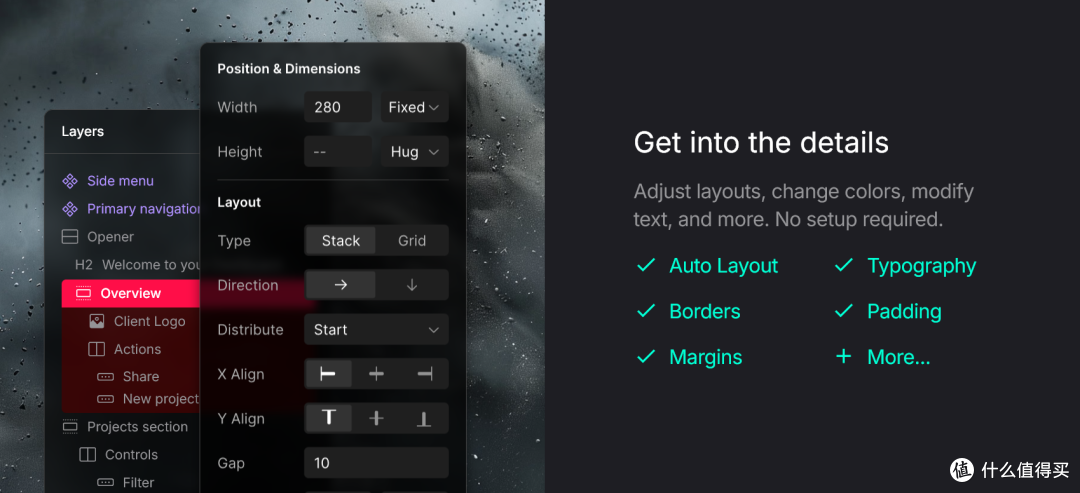Click the Share button layer icon
1080x493 pixels.
coord(105,377)
